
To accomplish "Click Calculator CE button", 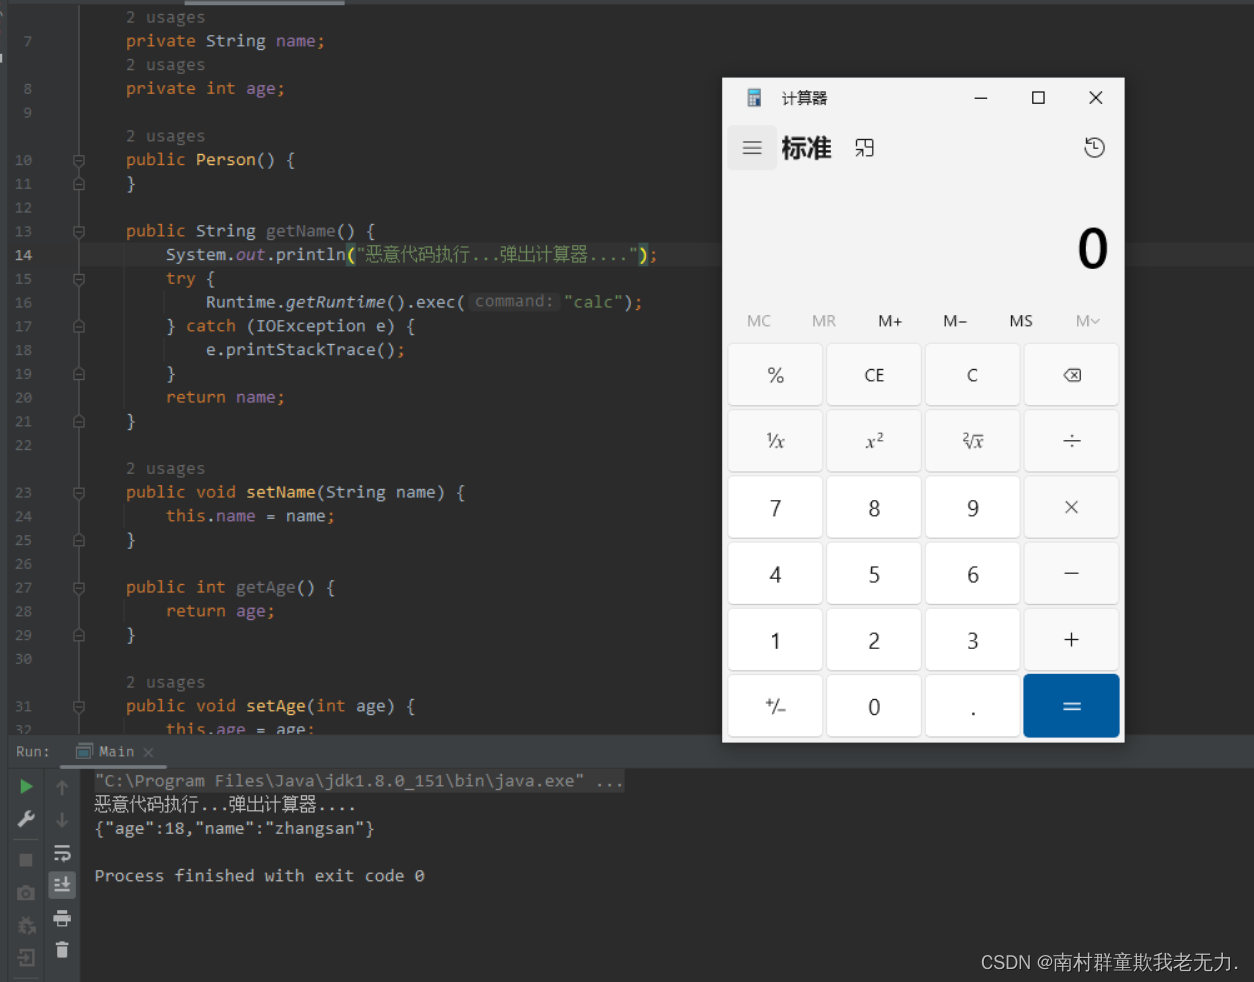I will coord(874,375).
